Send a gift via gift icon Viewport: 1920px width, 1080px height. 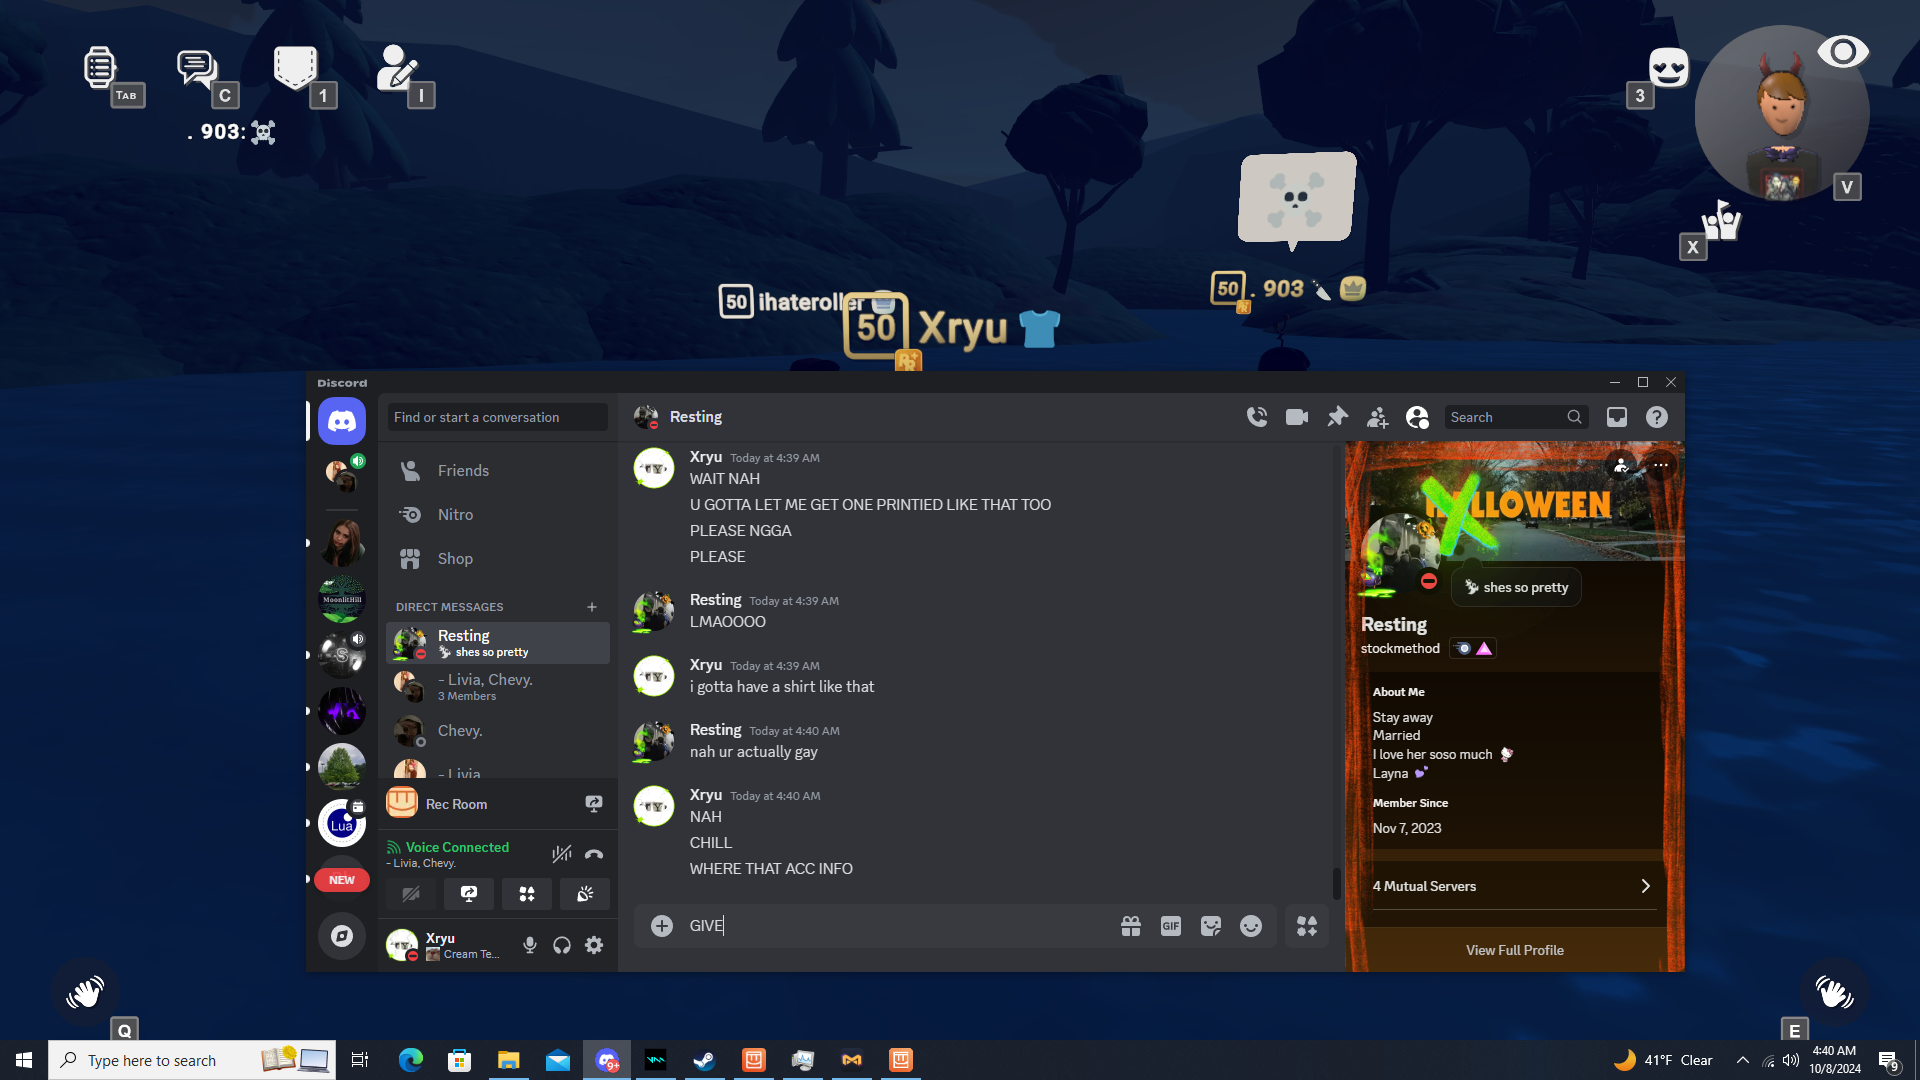(x=1131, y=926)
